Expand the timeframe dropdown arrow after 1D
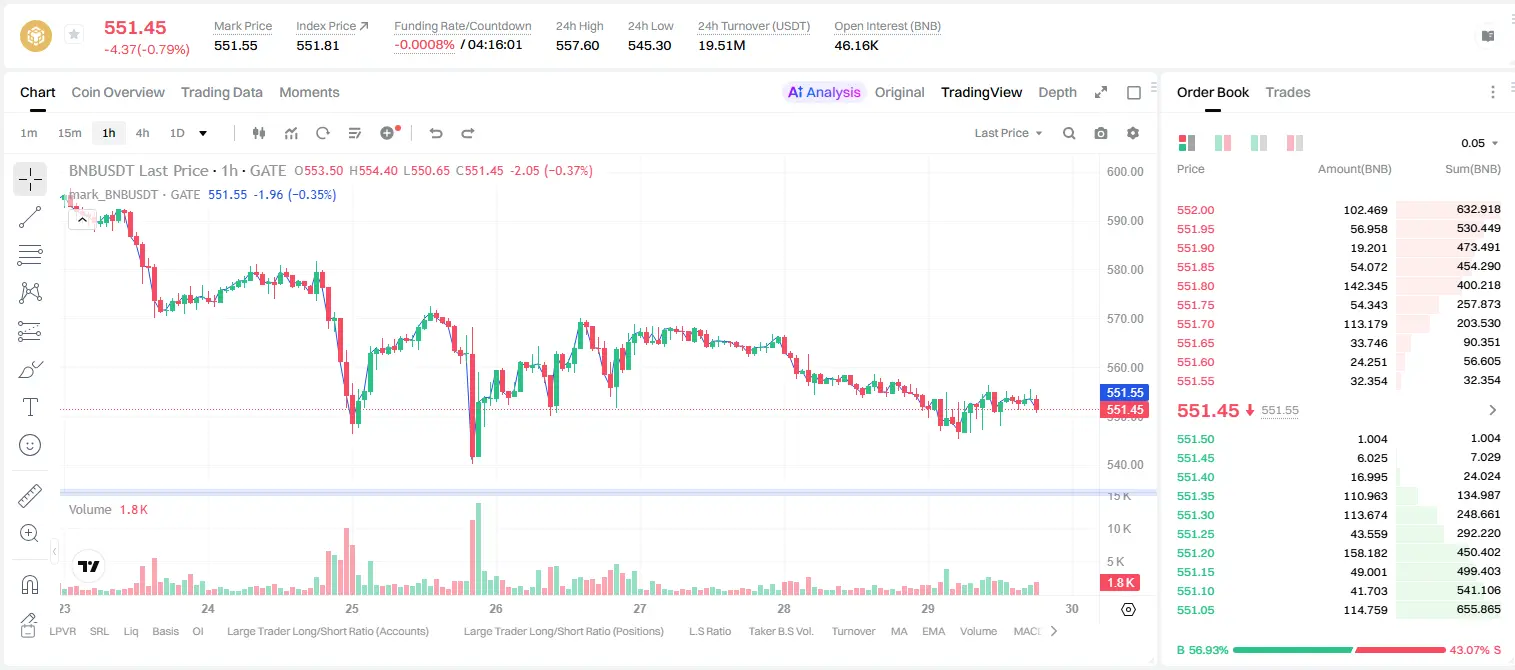 [x=203, y=133]
